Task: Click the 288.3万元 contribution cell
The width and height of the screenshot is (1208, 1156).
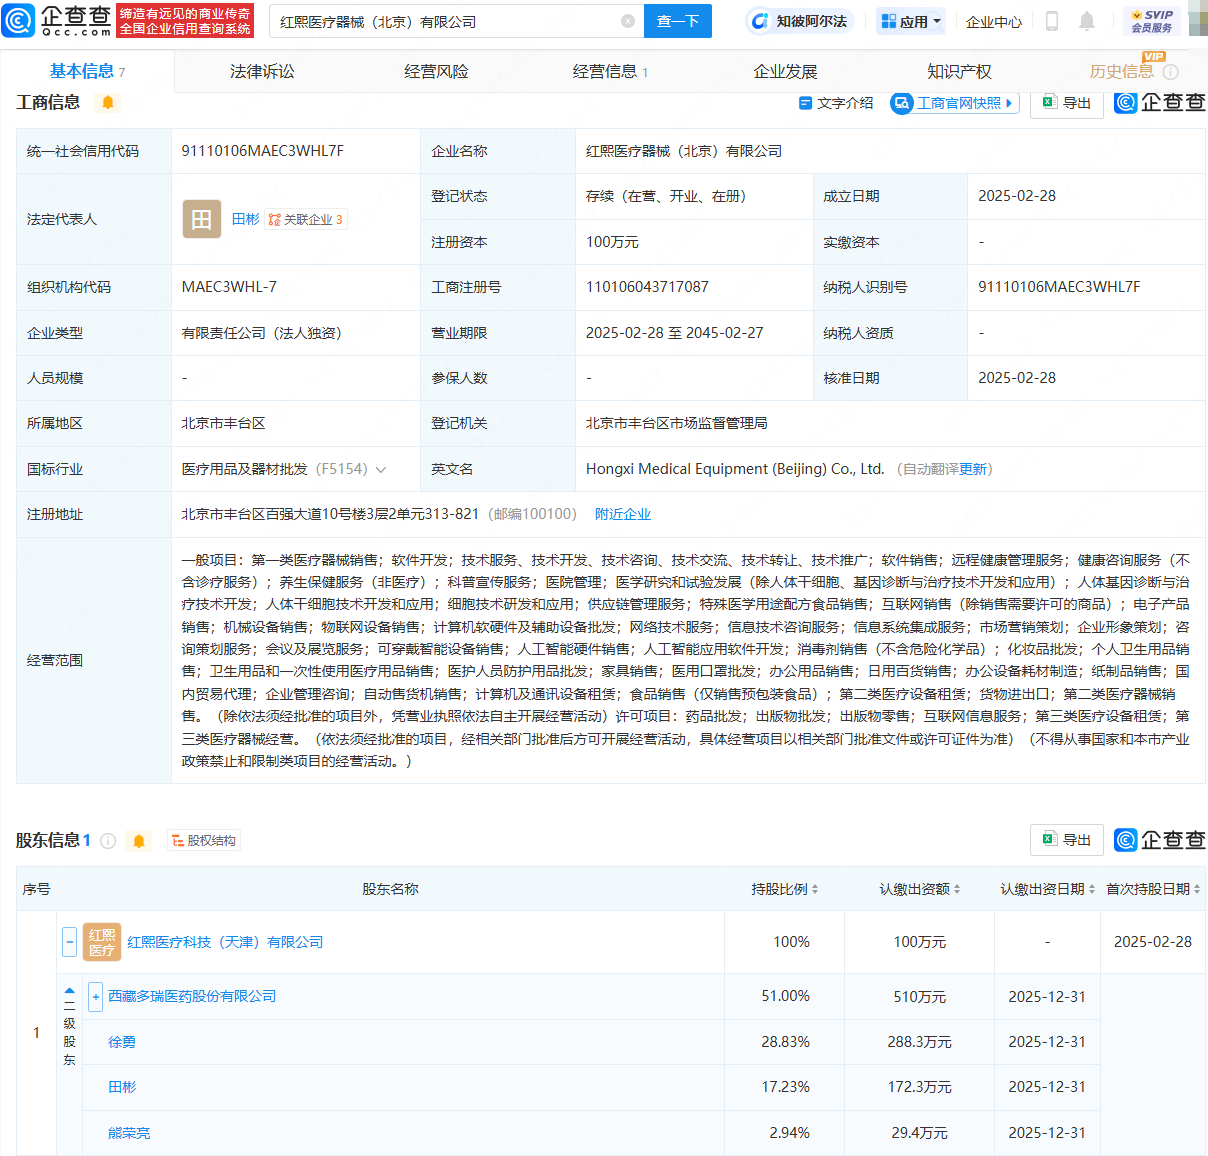Action: (919, 1042)
